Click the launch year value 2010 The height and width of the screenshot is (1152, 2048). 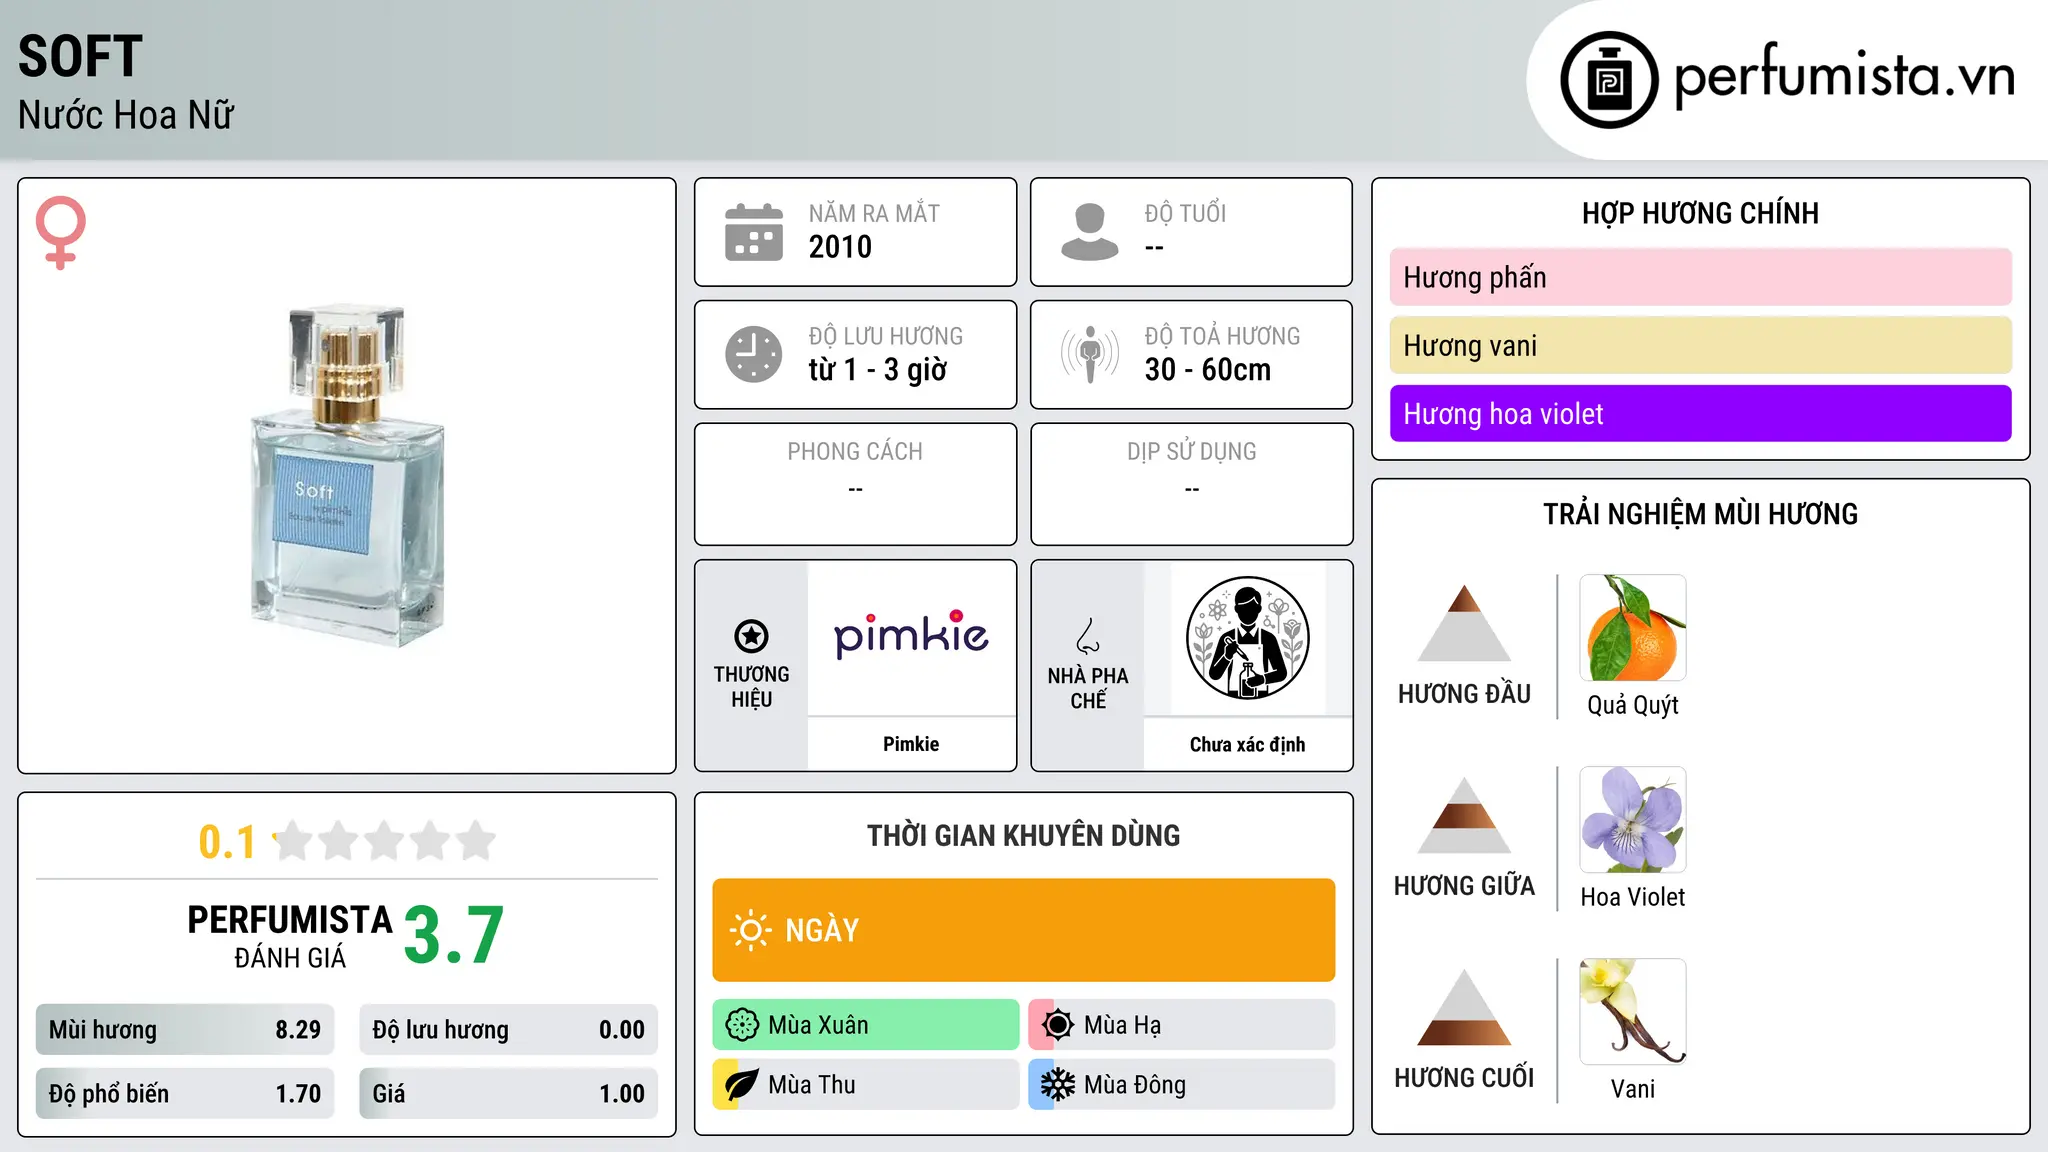point(840,247)
